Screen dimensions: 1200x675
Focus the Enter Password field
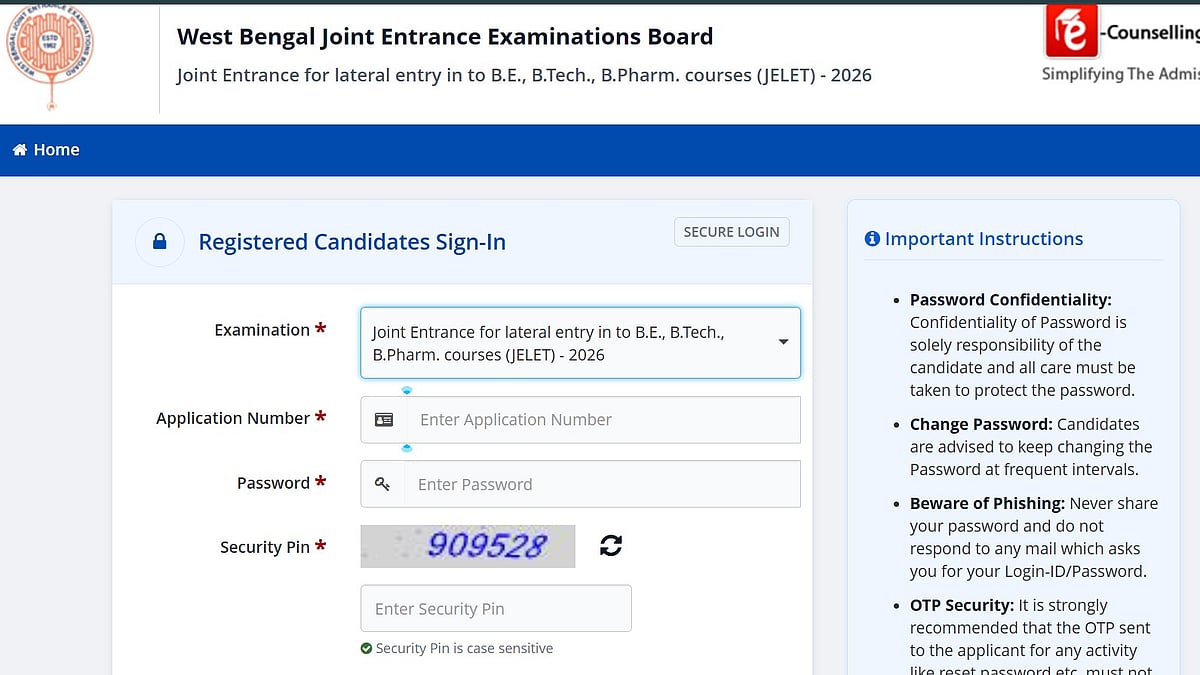point(602,484)
